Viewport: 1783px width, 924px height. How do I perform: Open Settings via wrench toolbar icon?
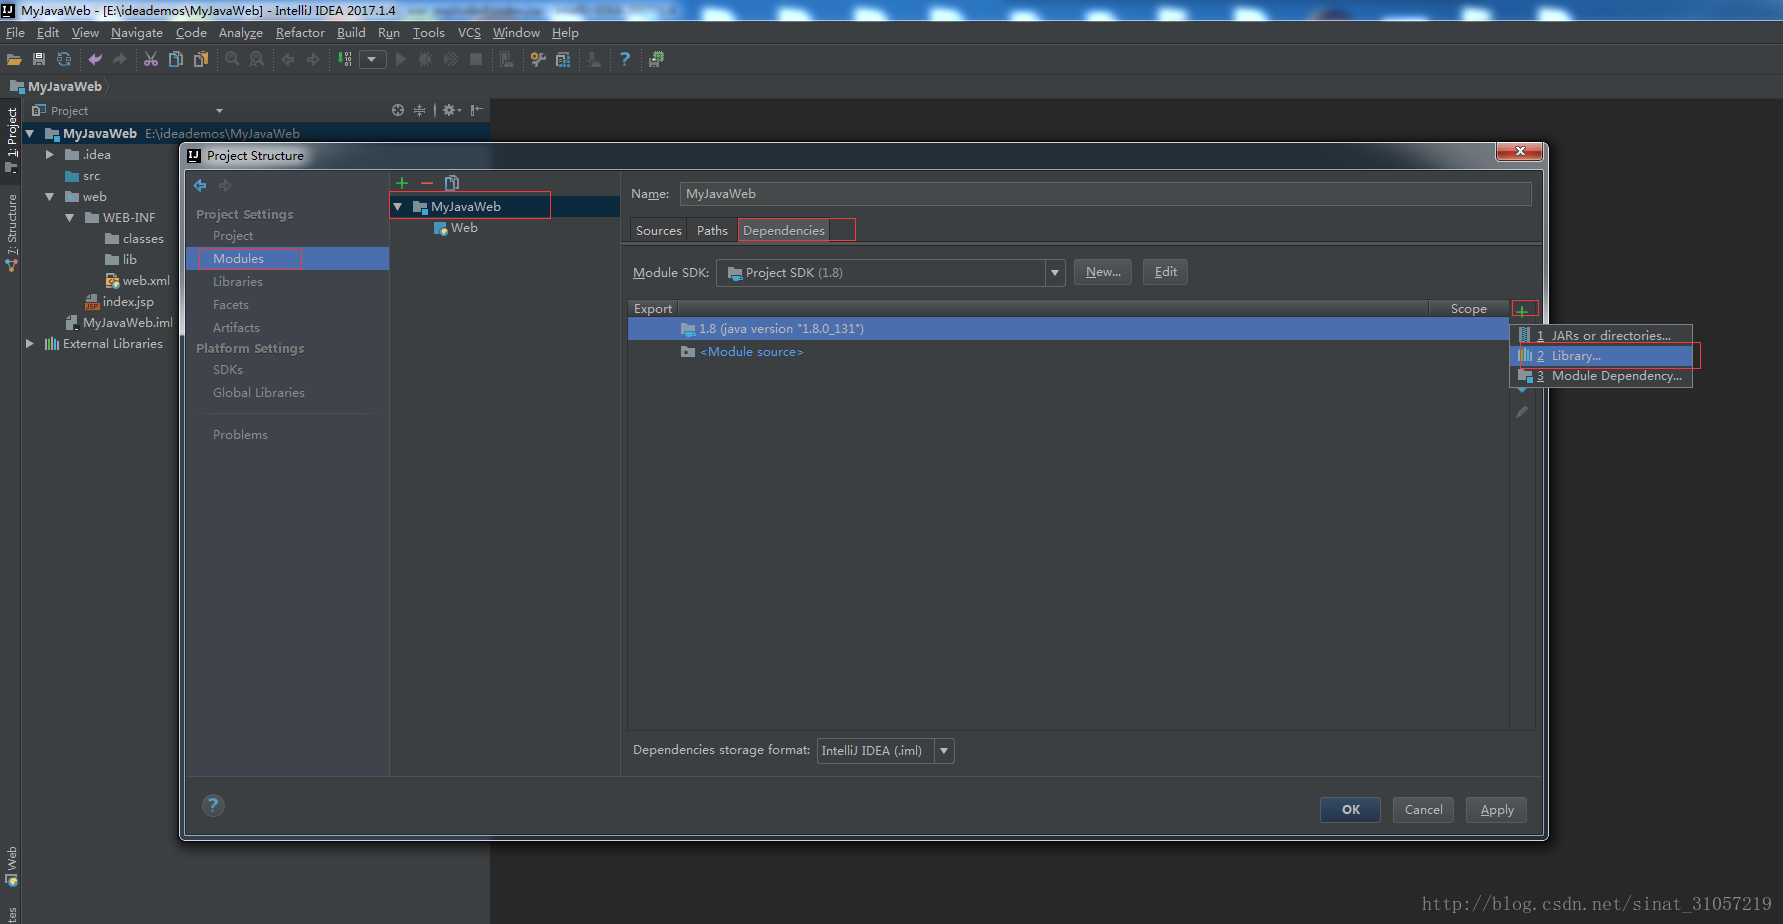[x=538, y=59]
